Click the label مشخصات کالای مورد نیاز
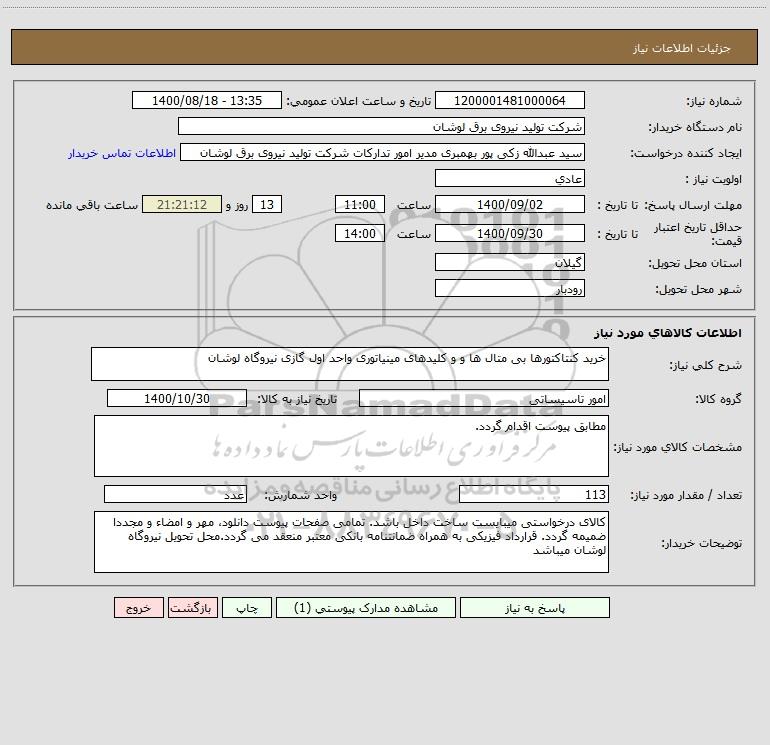This screenshot has height=745, width=770. click(x=678, y=447)
